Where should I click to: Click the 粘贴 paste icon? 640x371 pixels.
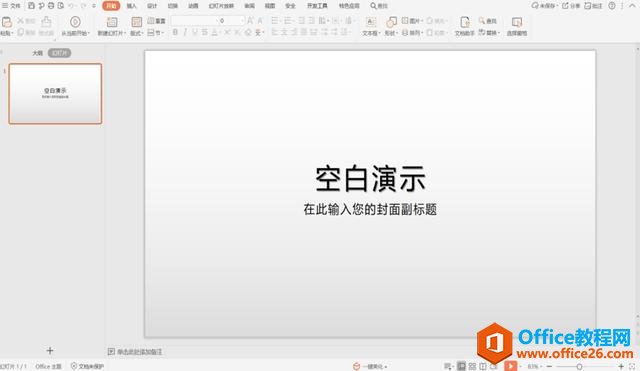click(7, 21)
